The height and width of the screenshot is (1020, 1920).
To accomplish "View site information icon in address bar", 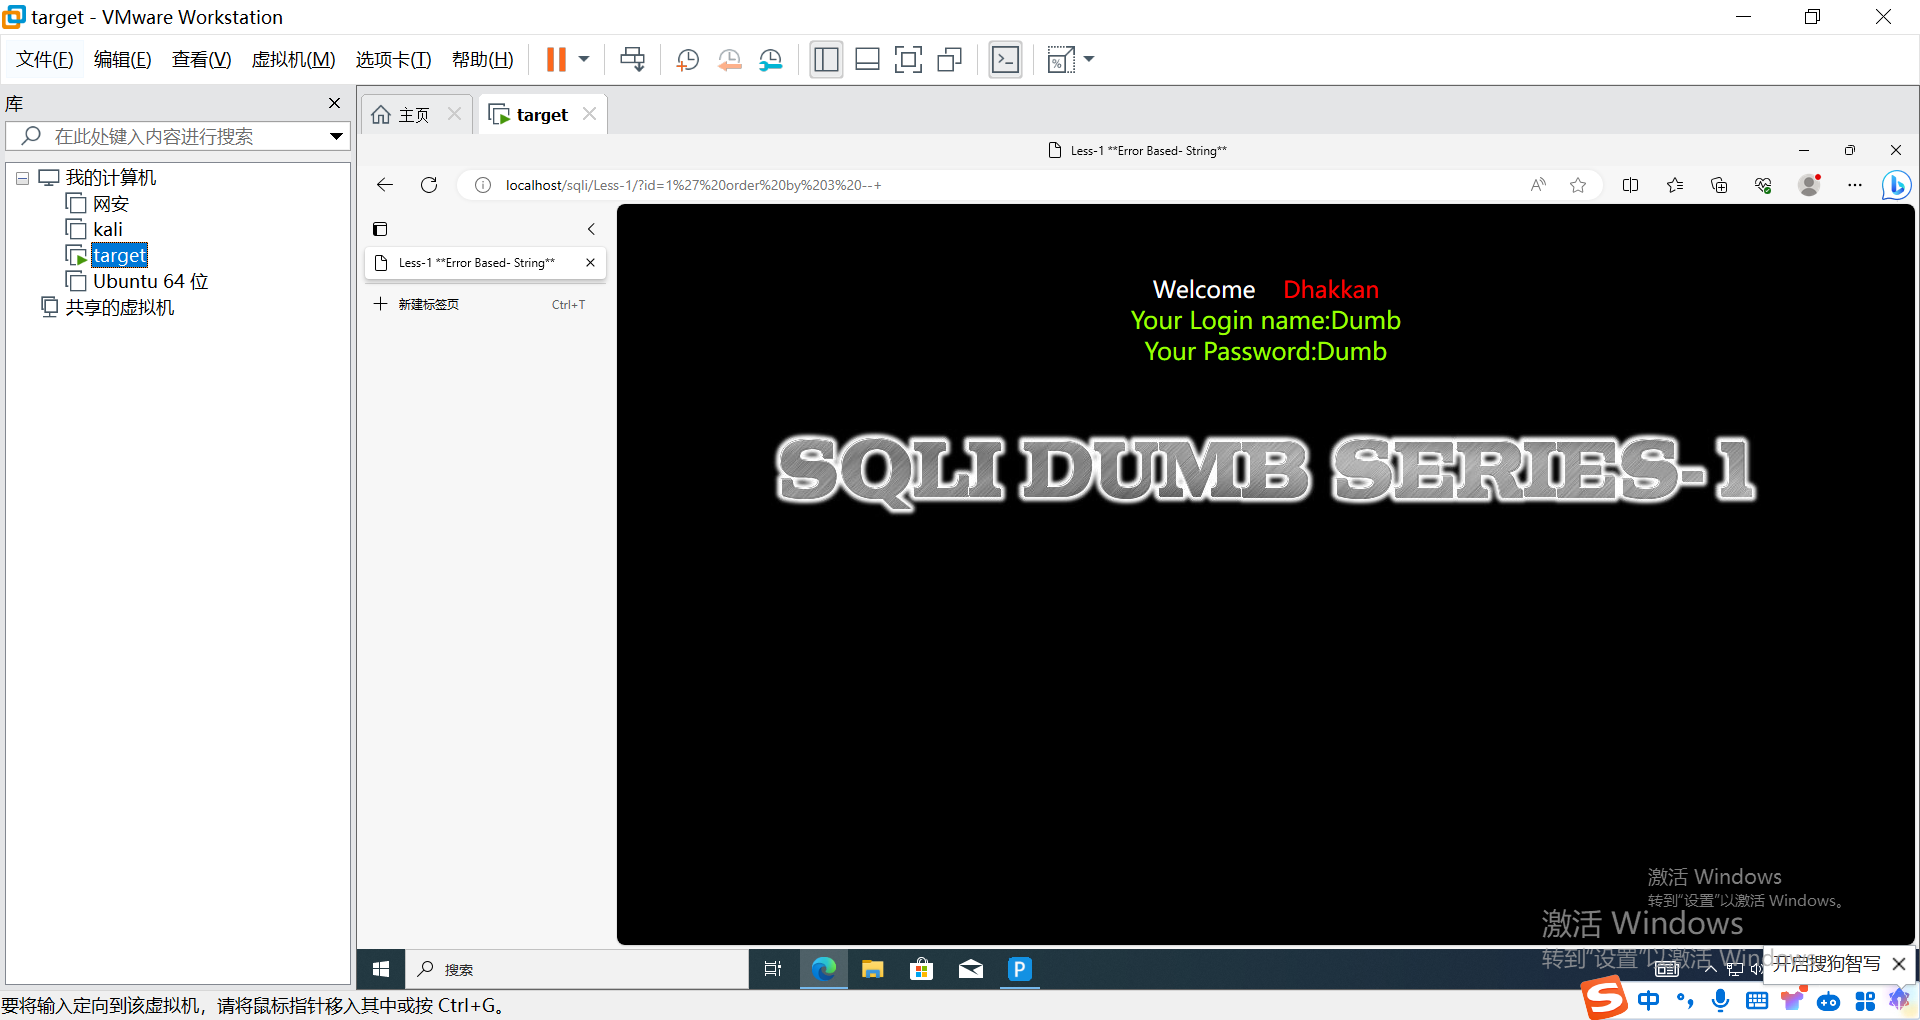I will [x=483, y=185].
